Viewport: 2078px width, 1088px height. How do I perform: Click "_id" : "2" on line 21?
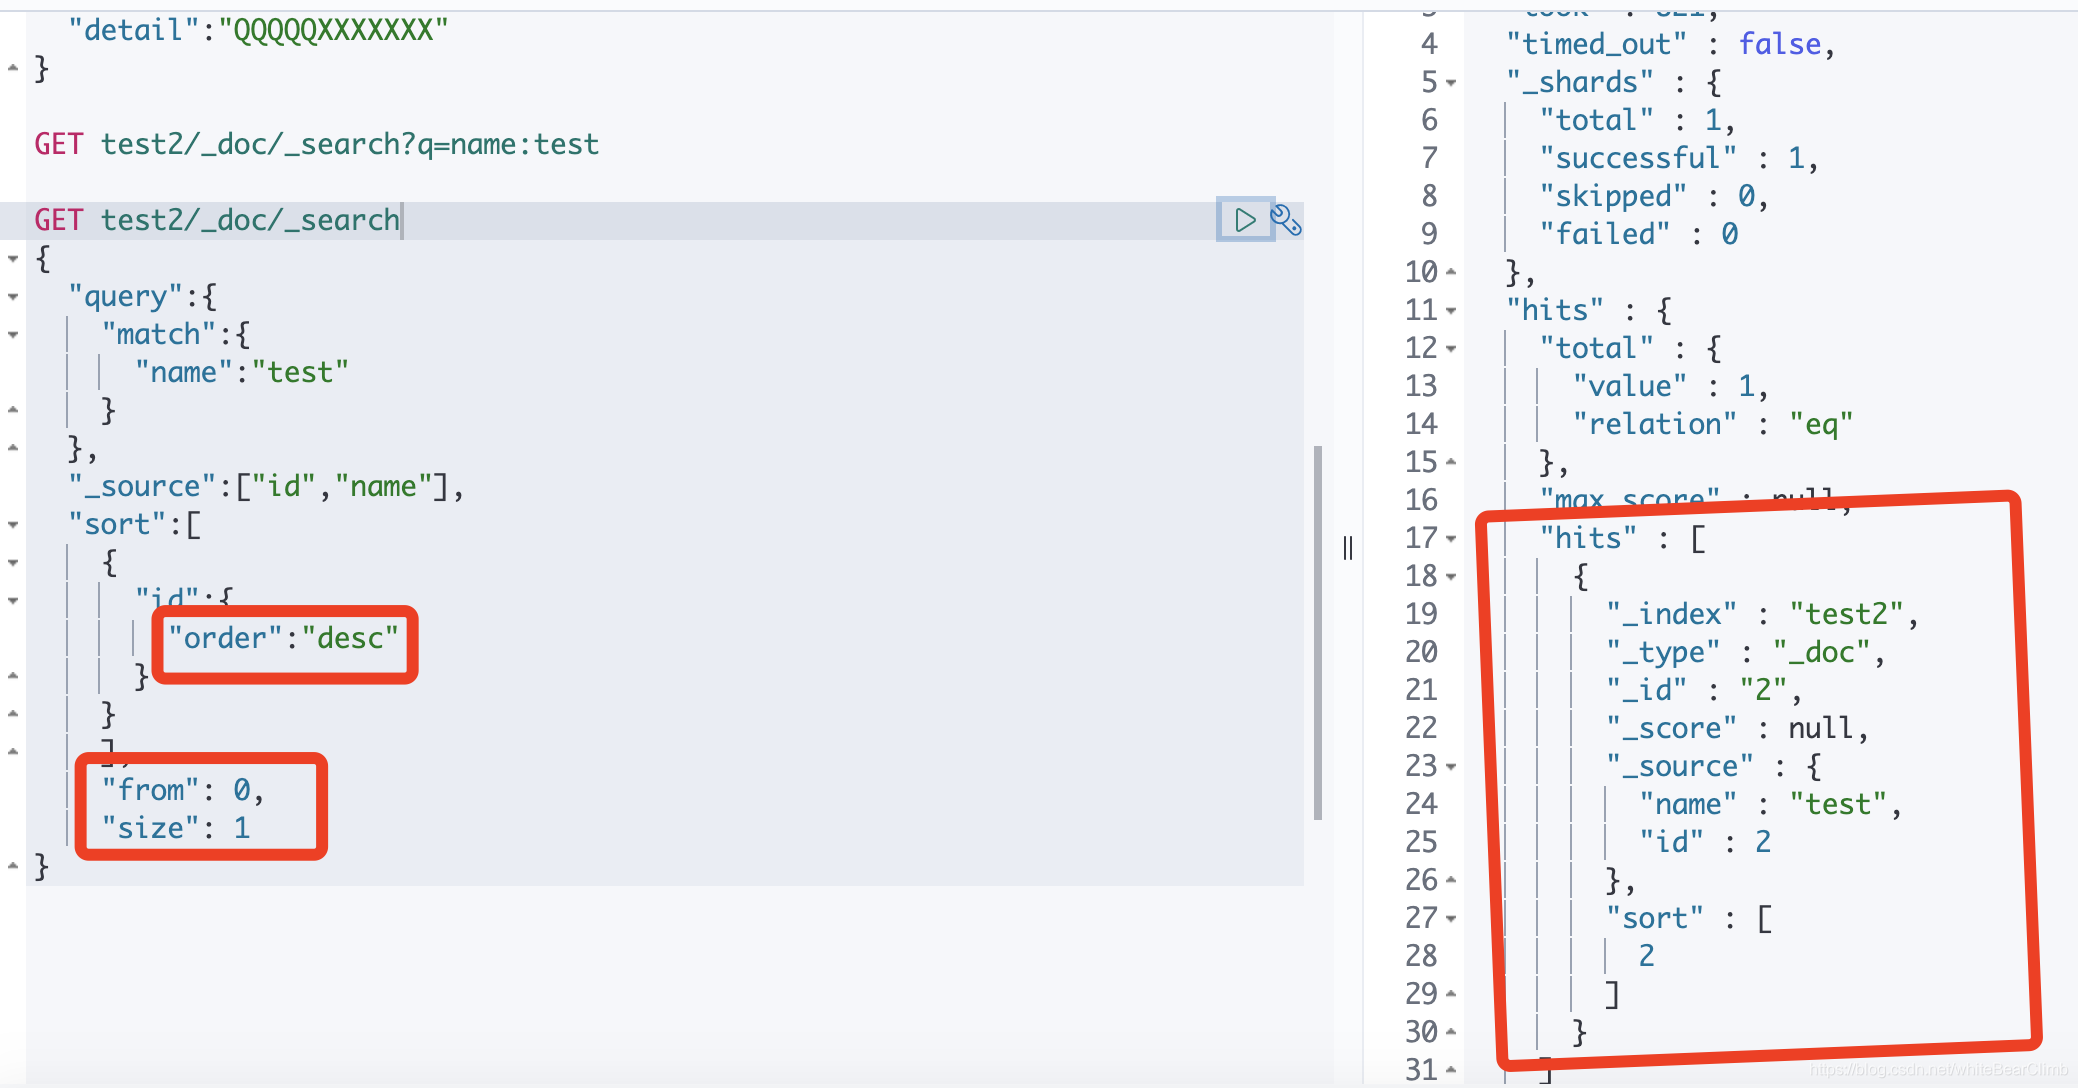[x=1704, y=690]
